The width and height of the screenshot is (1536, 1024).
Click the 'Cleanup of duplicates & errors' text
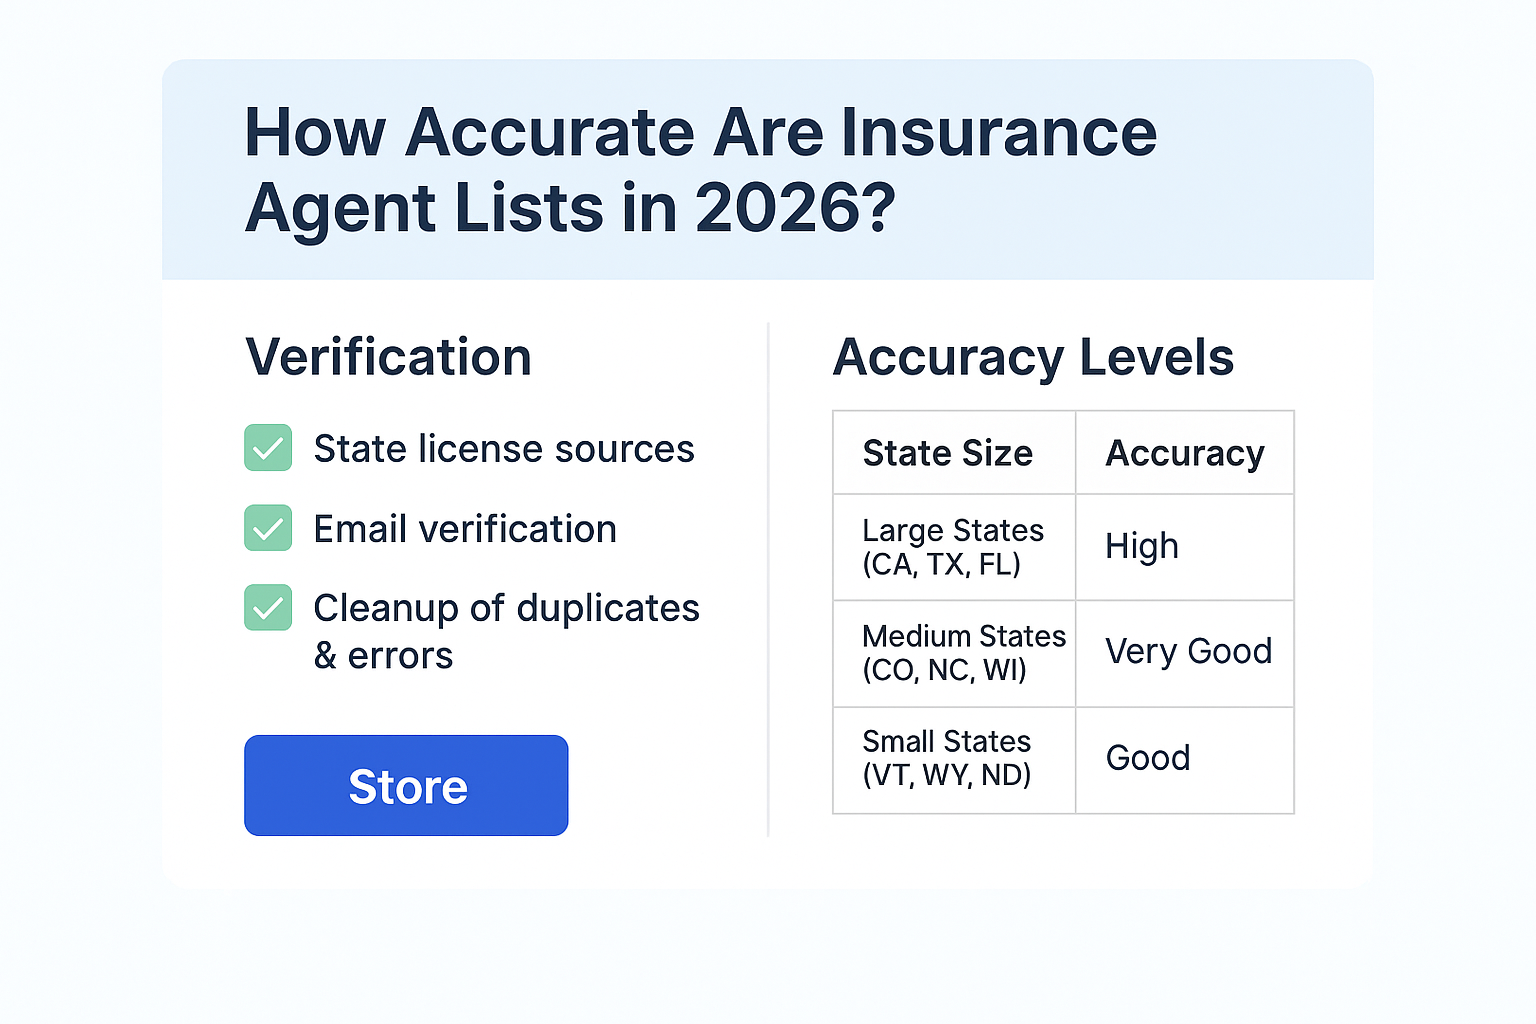[506, 631]
